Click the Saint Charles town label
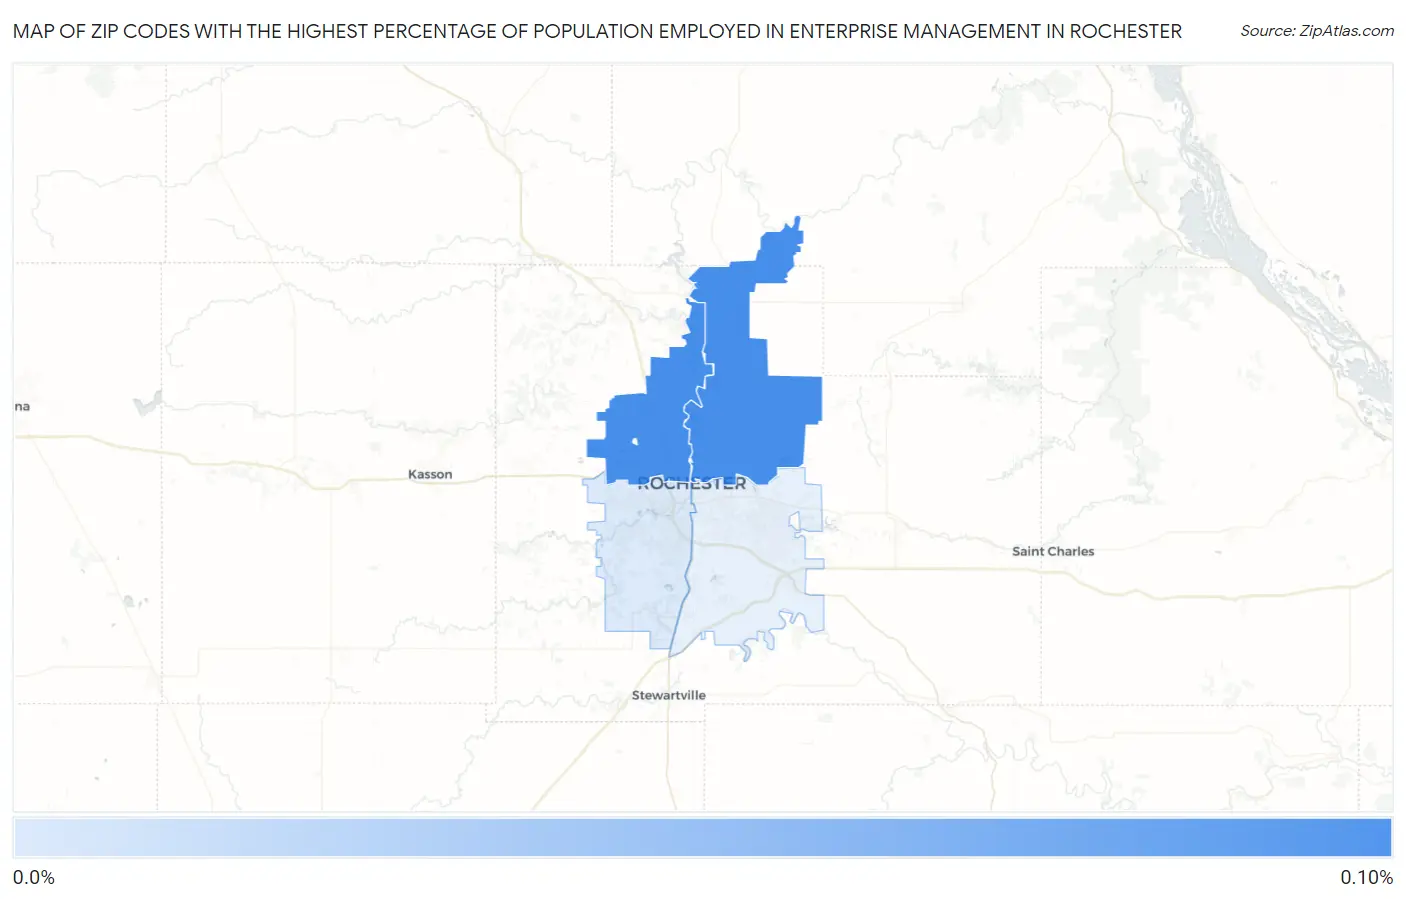The width and height of the screenshot is (1406, 899). 1053,551
